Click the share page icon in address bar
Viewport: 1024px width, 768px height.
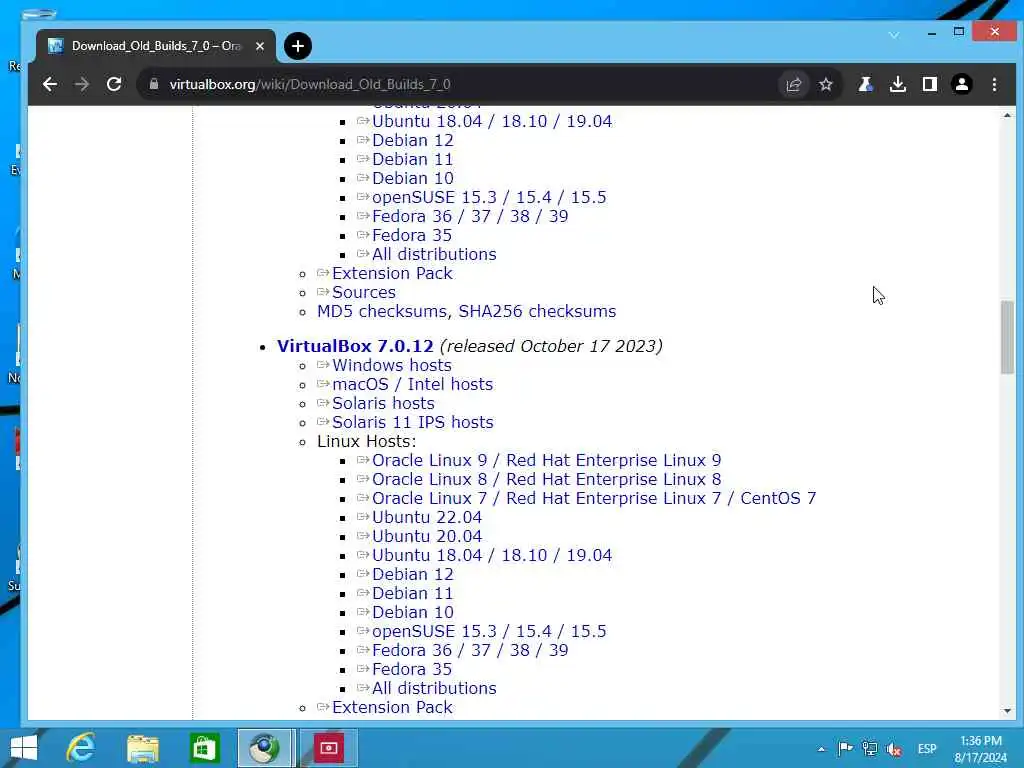pos(793,84)
